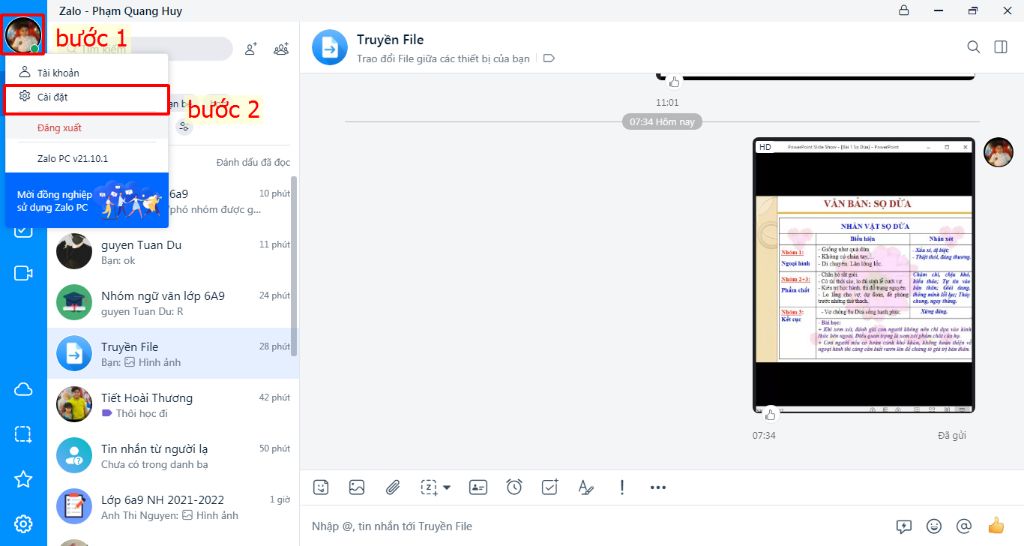
Task: Click the label tag icon in chat header
Action: coord(549,58)
